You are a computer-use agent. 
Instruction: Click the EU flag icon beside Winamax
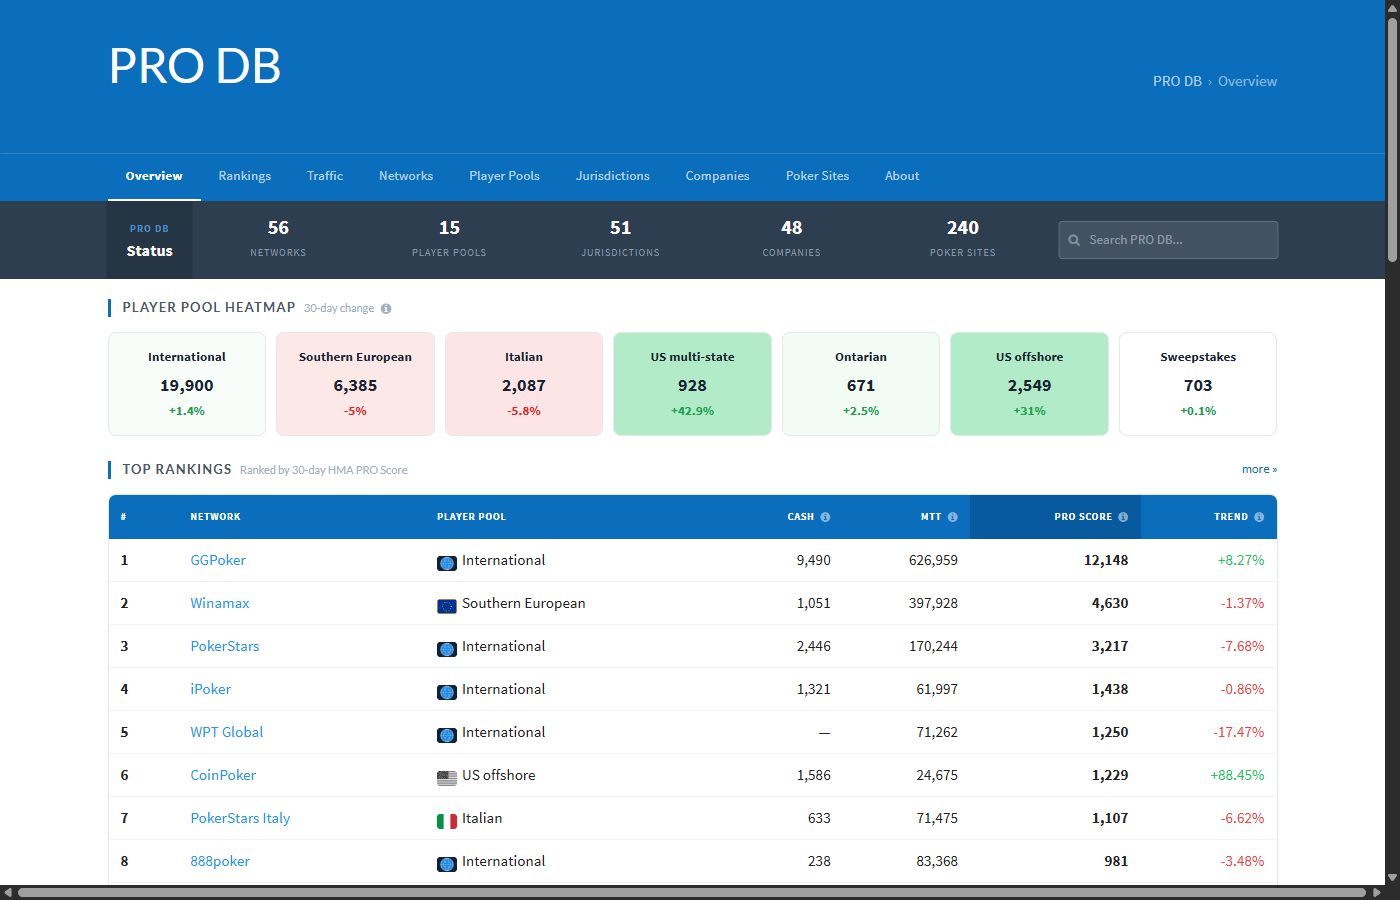pos(446,605)
